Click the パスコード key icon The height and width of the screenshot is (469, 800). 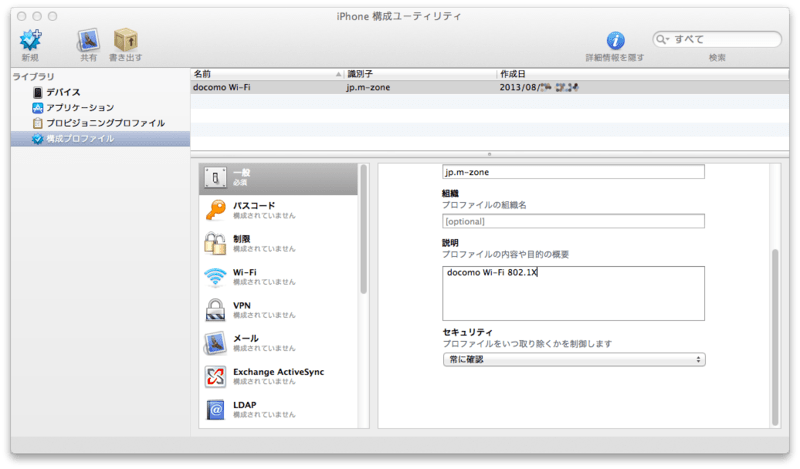point(215,210)
